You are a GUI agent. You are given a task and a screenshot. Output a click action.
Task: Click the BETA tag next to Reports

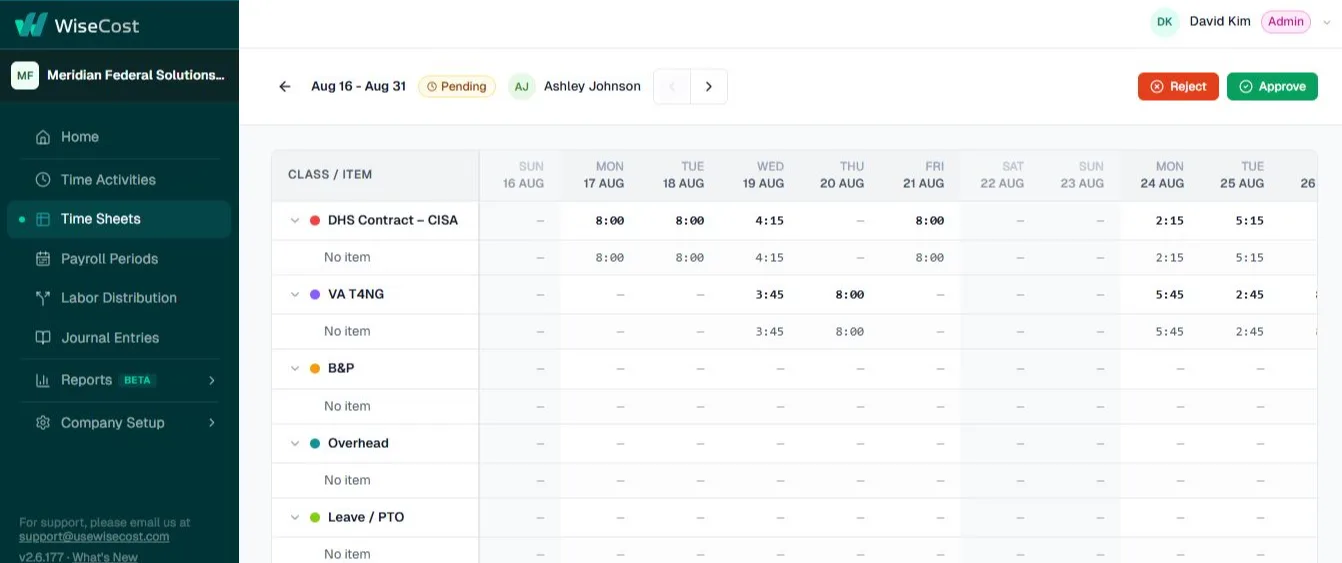(x=138, y=380)
